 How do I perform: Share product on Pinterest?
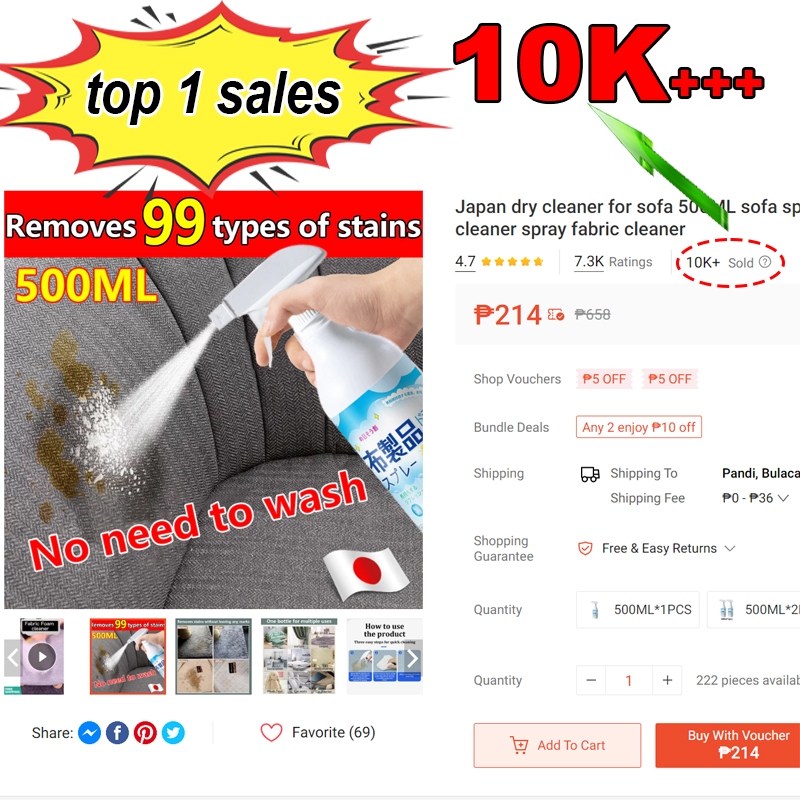tap(145, 733)
